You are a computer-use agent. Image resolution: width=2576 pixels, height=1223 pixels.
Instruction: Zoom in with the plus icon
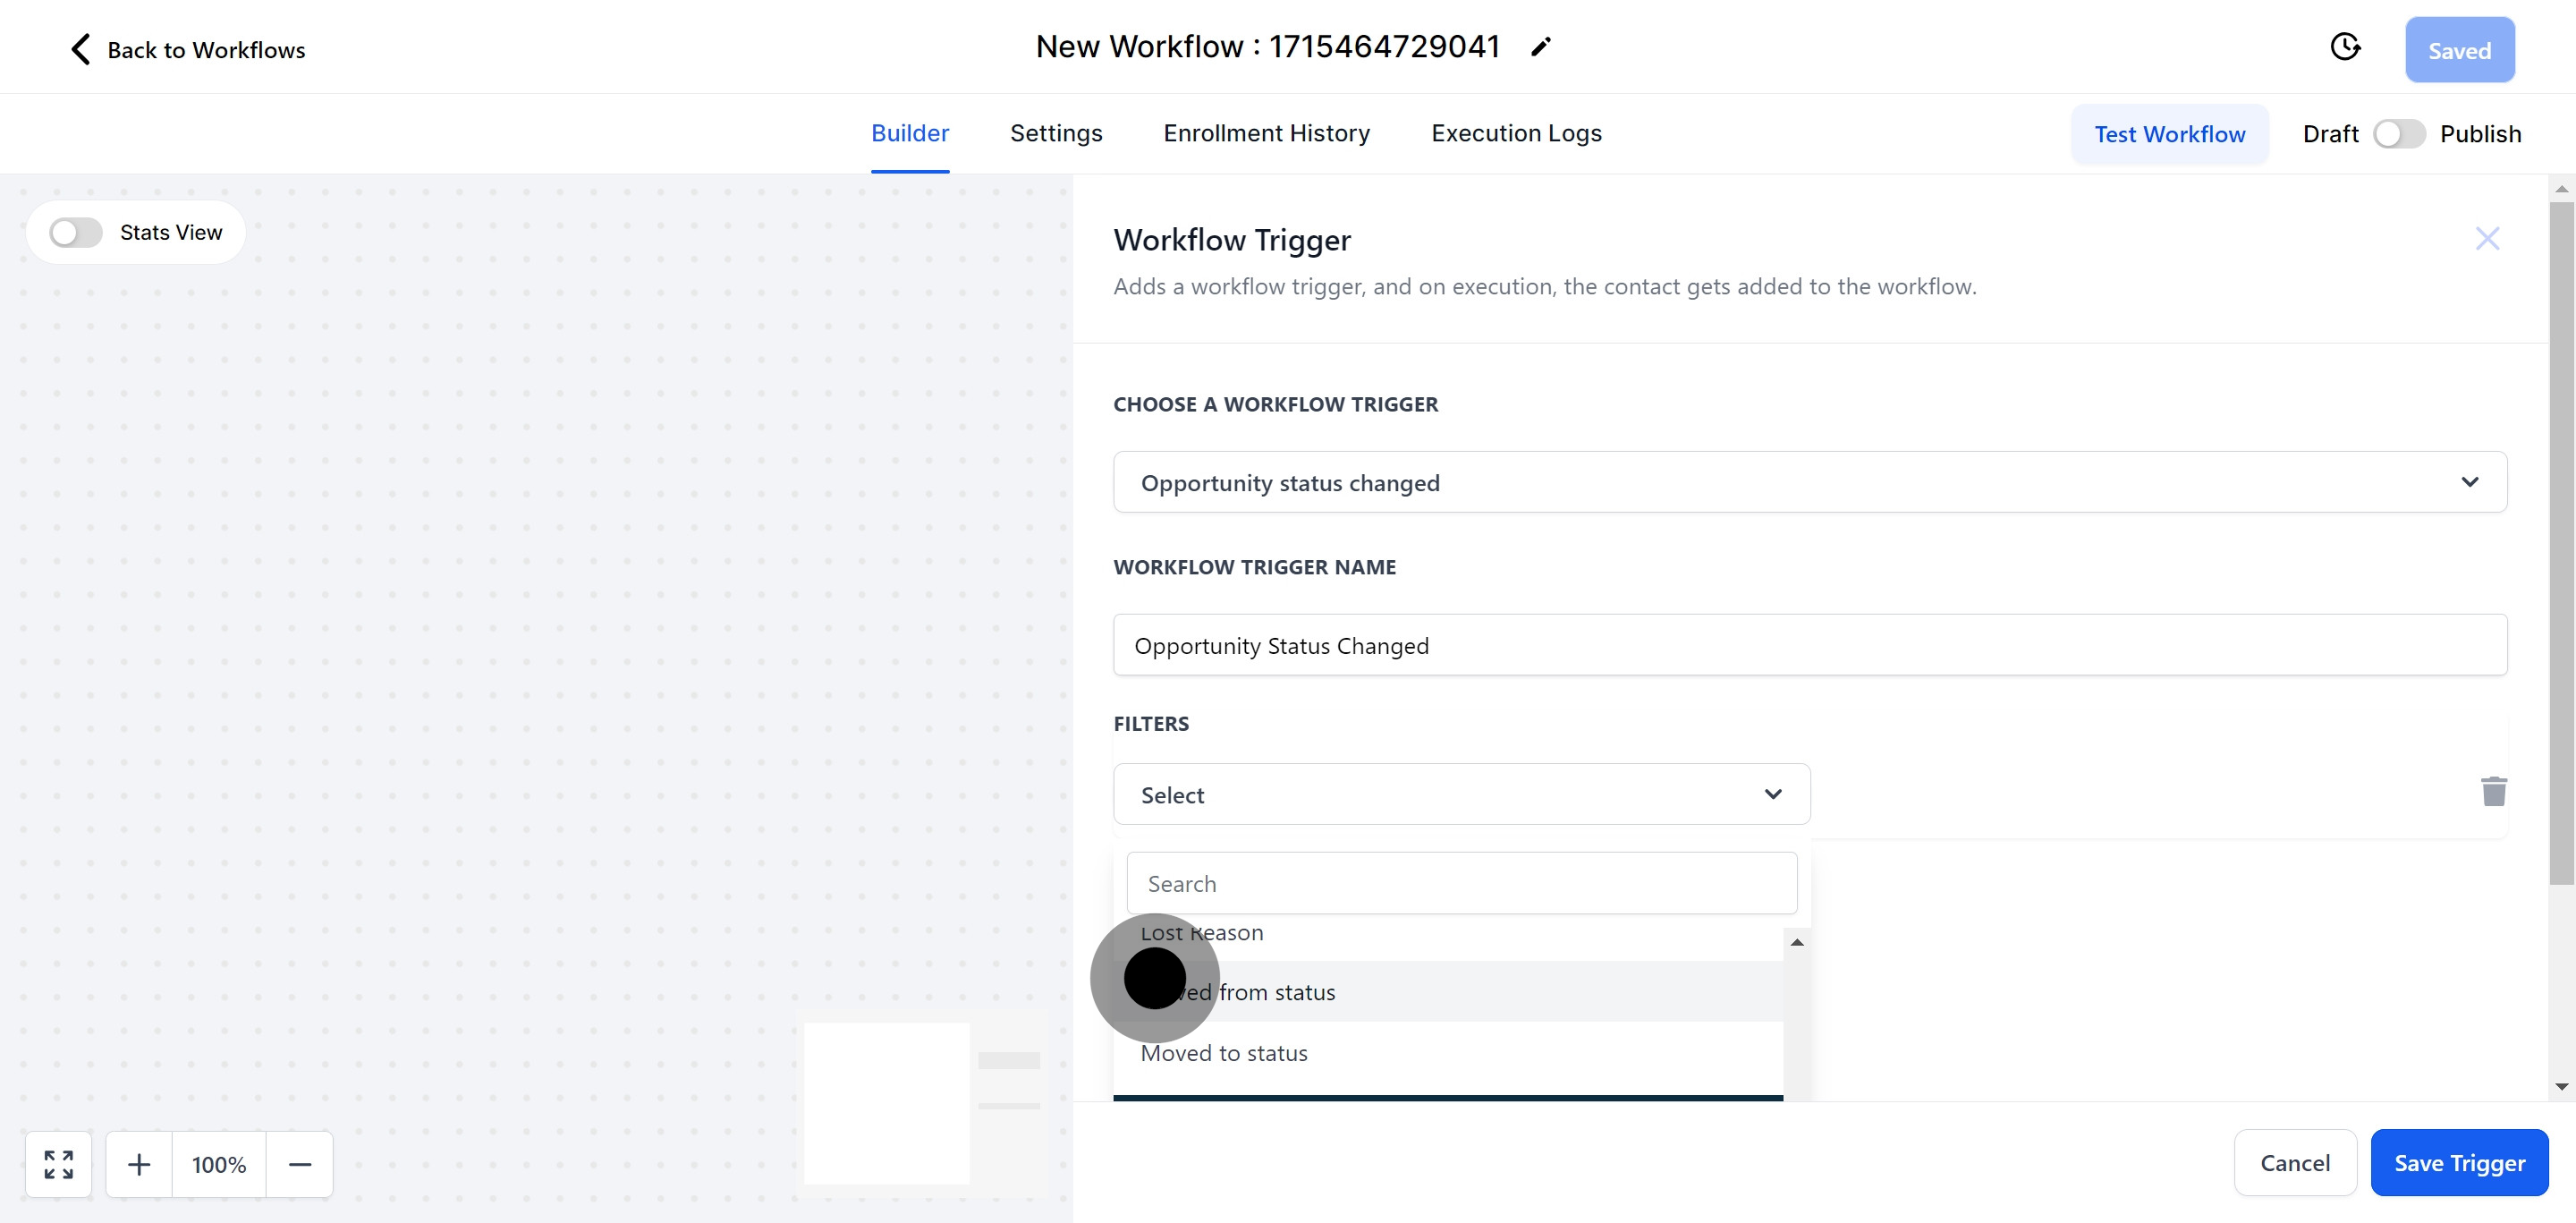139,1164
